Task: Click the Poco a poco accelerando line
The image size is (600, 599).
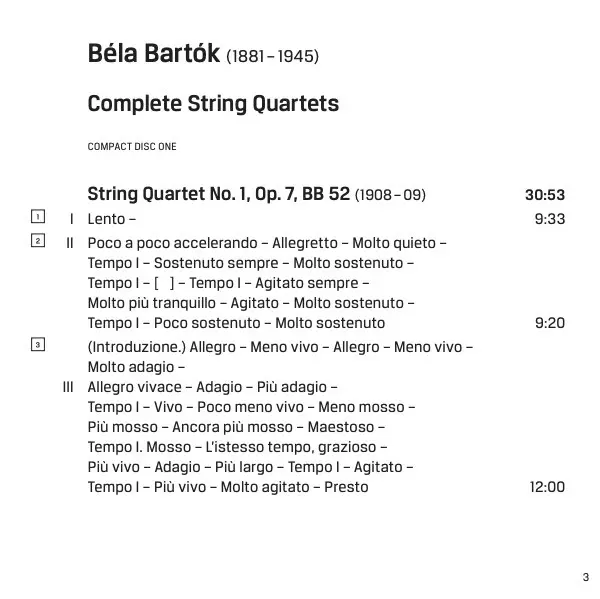Action: [x=267, y=243]
